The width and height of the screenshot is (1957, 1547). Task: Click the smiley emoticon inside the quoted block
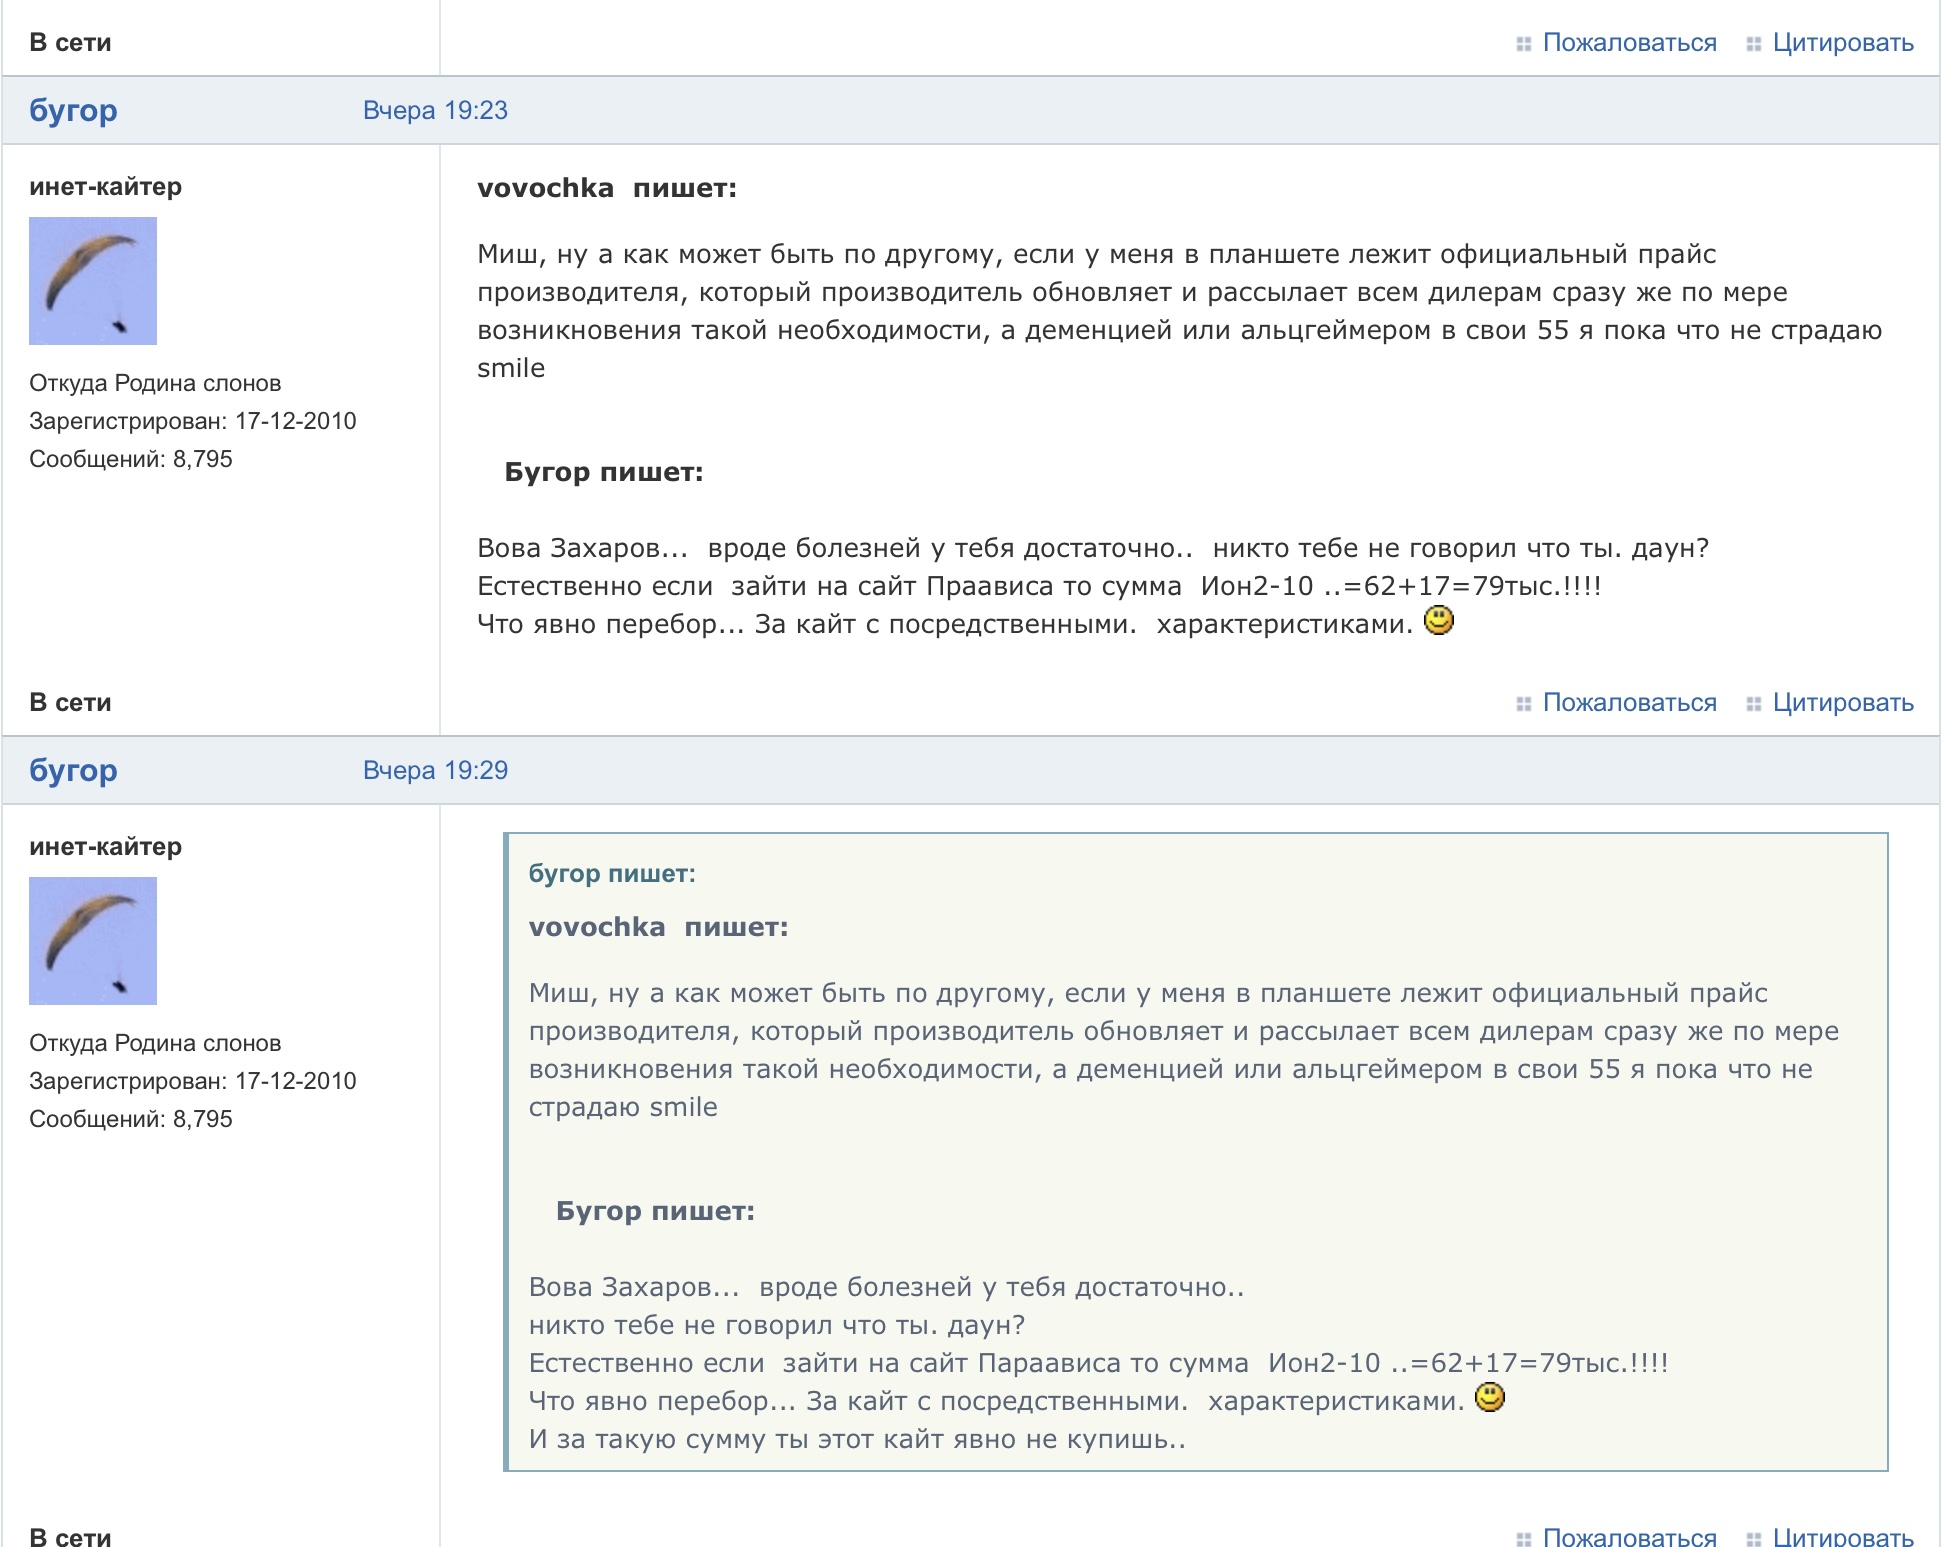pyautogui.click(x=1490, y=1397)
